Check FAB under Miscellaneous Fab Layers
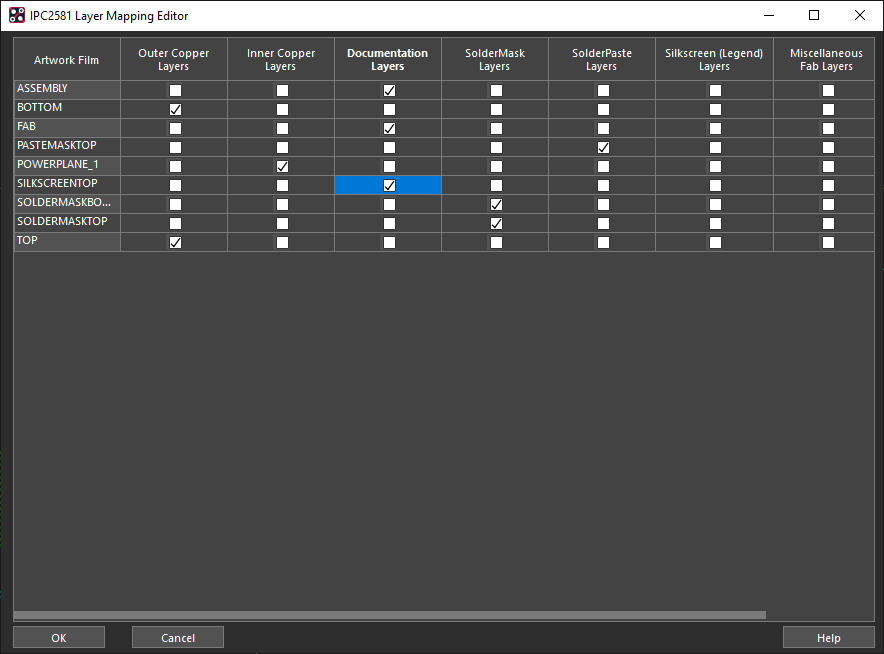Screen dimensions: 884x654 (x=828, y=129)
